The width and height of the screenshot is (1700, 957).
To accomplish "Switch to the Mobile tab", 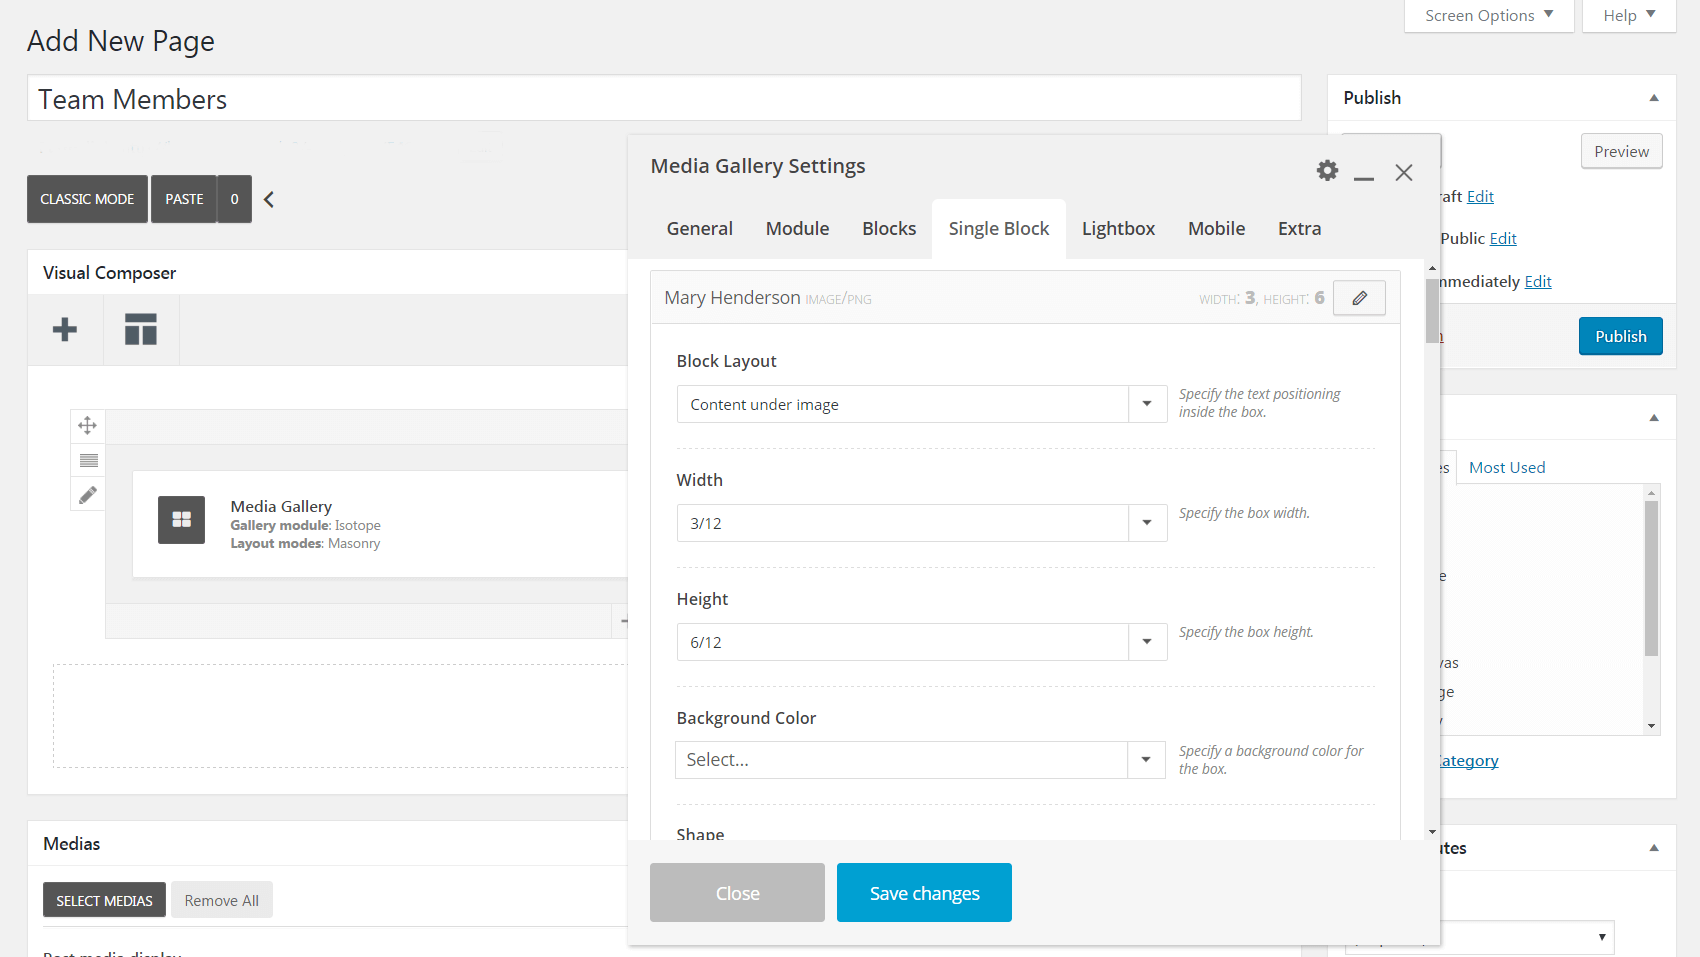I will (1216, 229).
